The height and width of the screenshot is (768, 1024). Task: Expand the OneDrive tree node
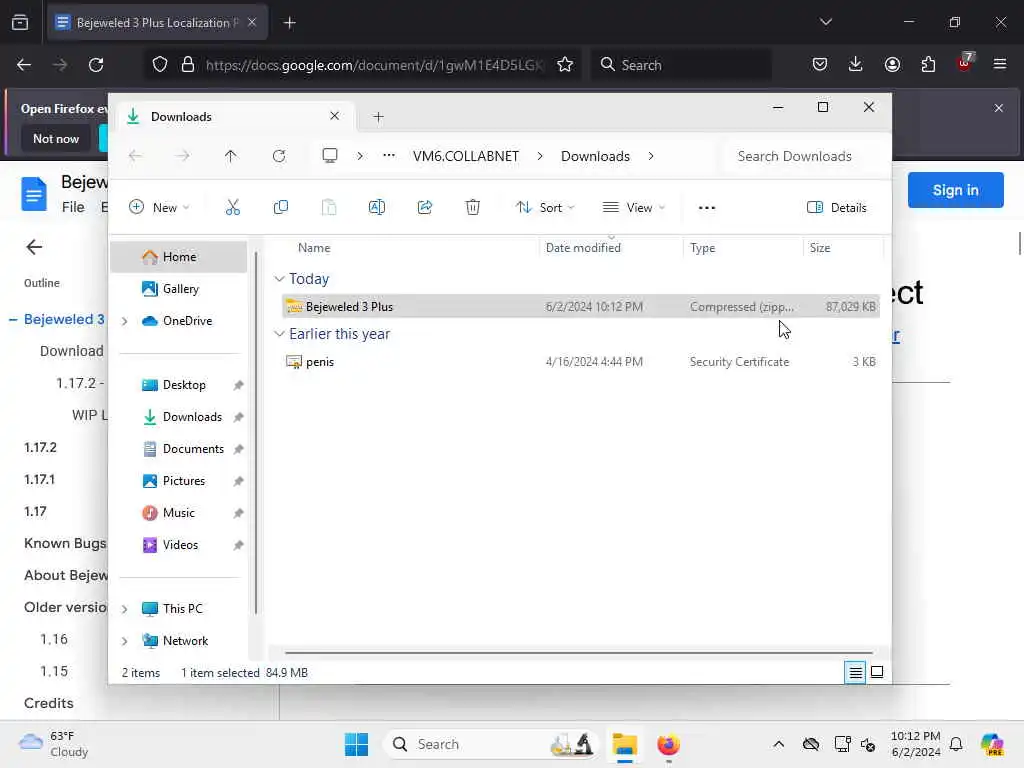[x=124, y=321]
